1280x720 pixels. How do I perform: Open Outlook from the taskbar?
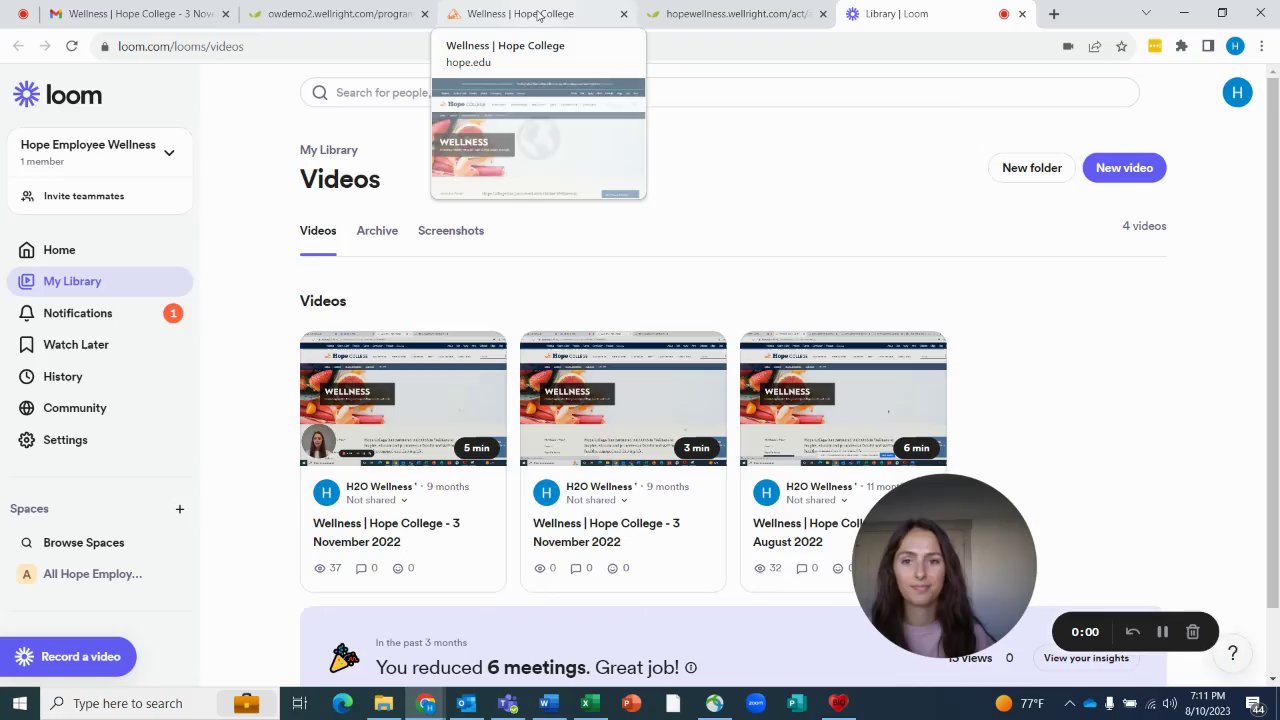(465, 703)
